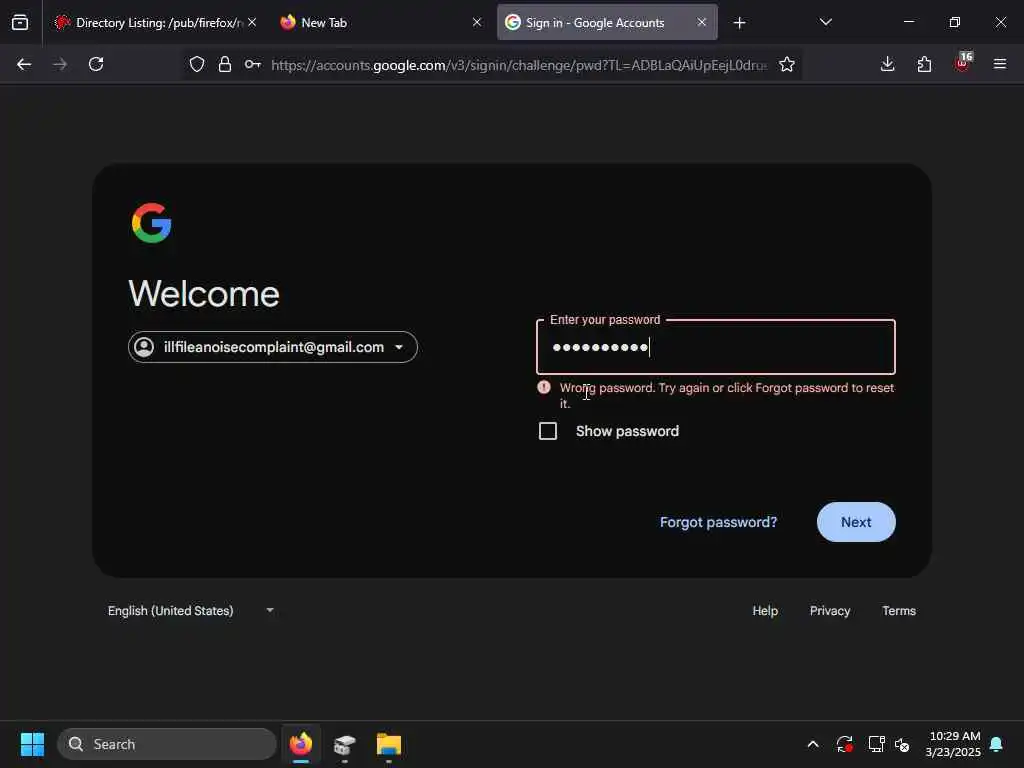Switch to the Directory Listing tab

click(155, 22)
